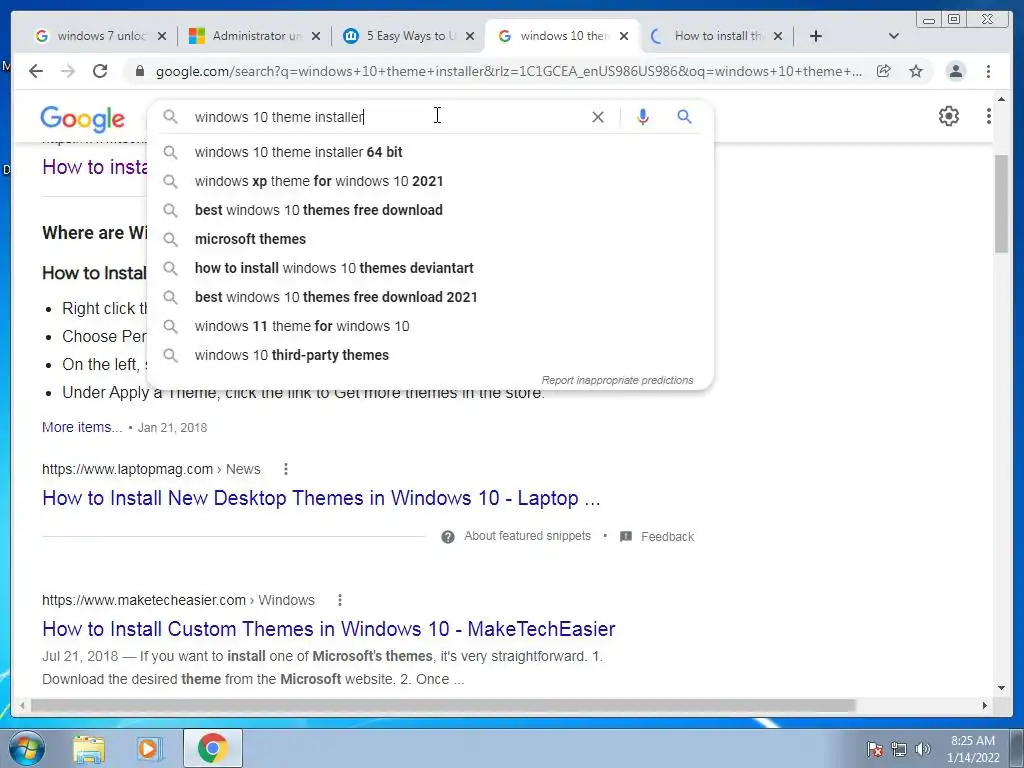Open the MakeTechEasier custom themes result
The height and width of the screenshot is (768, 1024).
click(x=328, y=629)
